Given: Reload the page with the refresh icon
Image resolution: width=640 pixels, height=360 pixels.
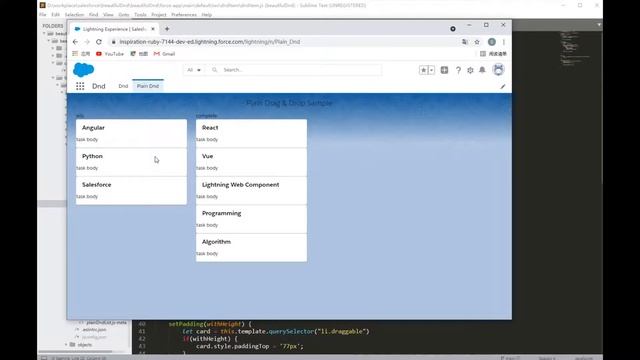Looking at the screenshot, I should pos(99,42).
